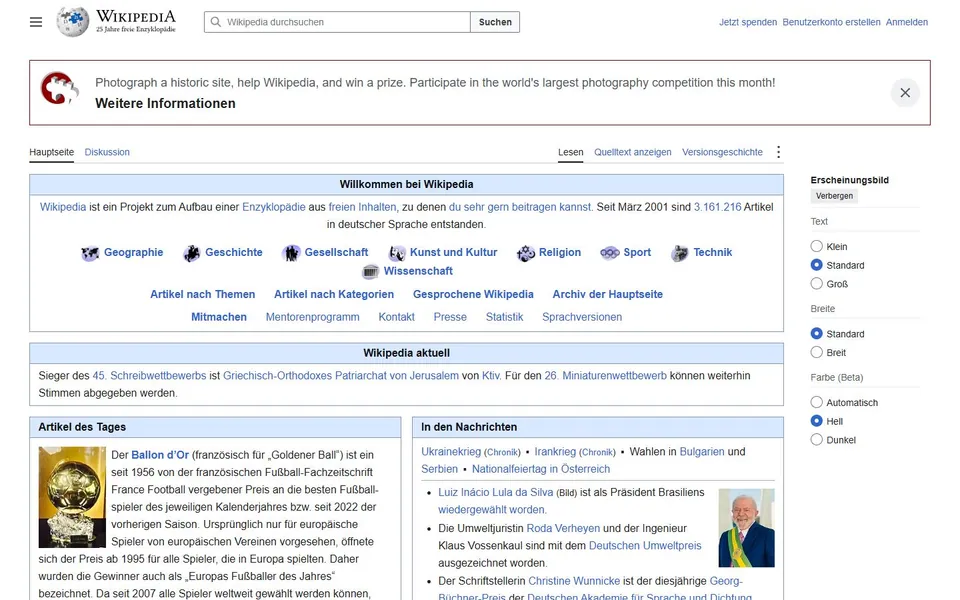Open the 45. Schreibwettbewerbs link
Viewport: 960px width, 600px height.
[x=149, y=376]
